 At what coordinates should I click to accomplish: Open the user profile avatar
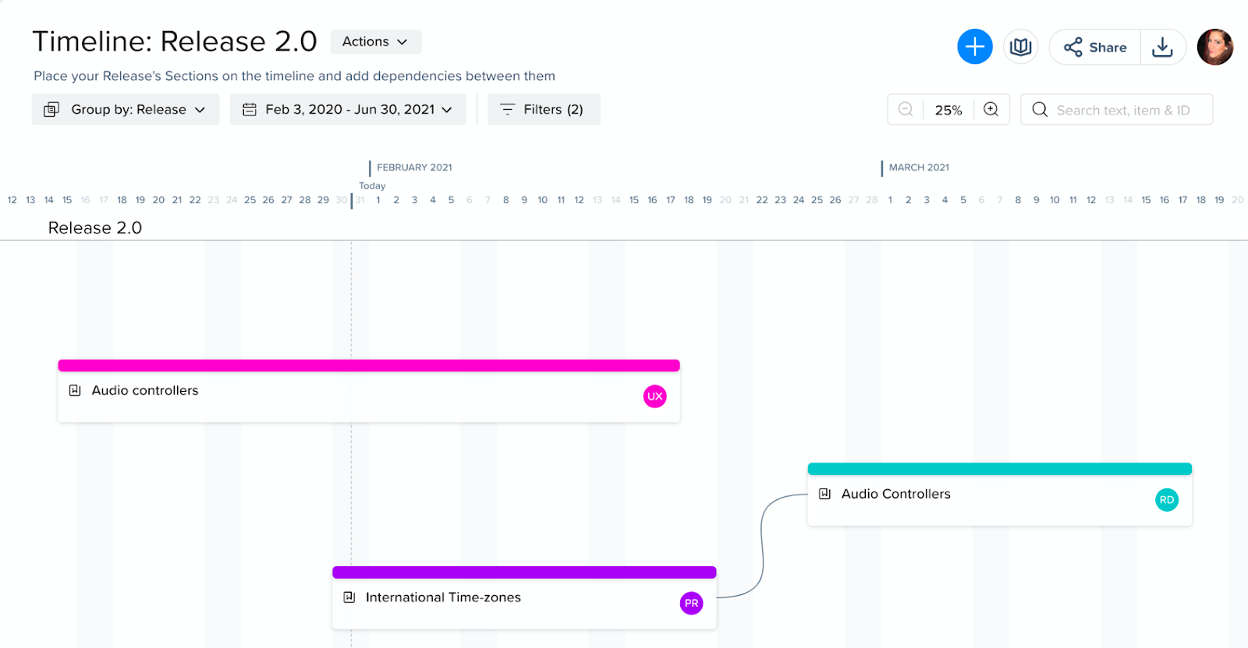pyautogui.click(x=1215, y=47)
